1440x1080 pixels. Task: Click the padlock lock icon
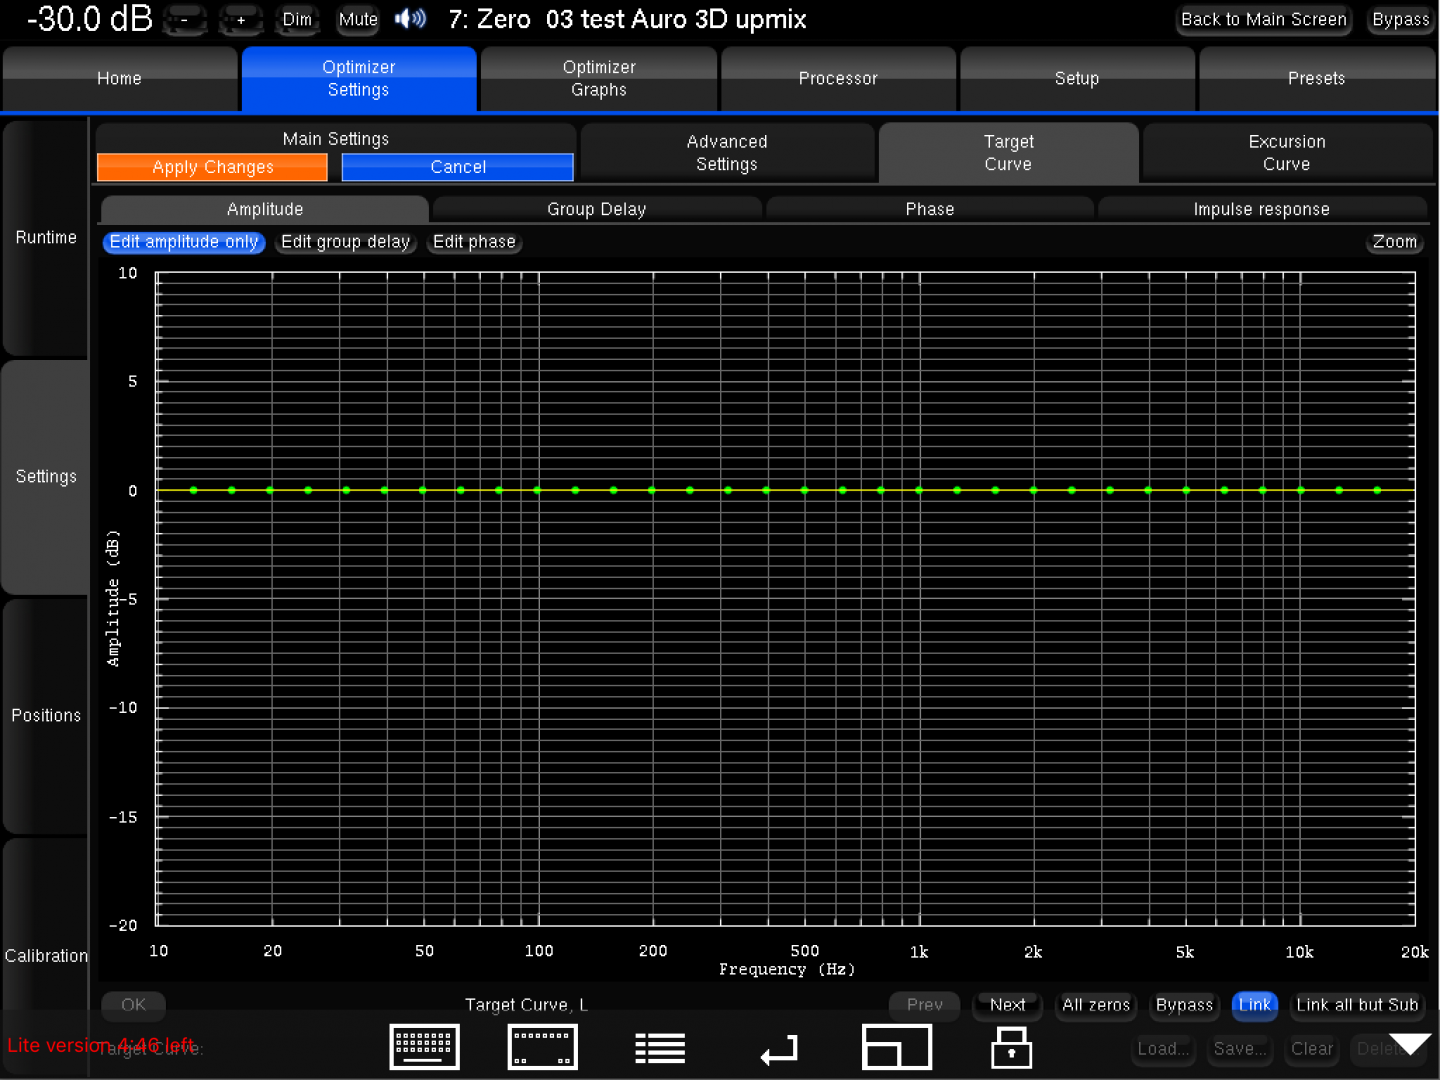(x=1011, y=1048)
